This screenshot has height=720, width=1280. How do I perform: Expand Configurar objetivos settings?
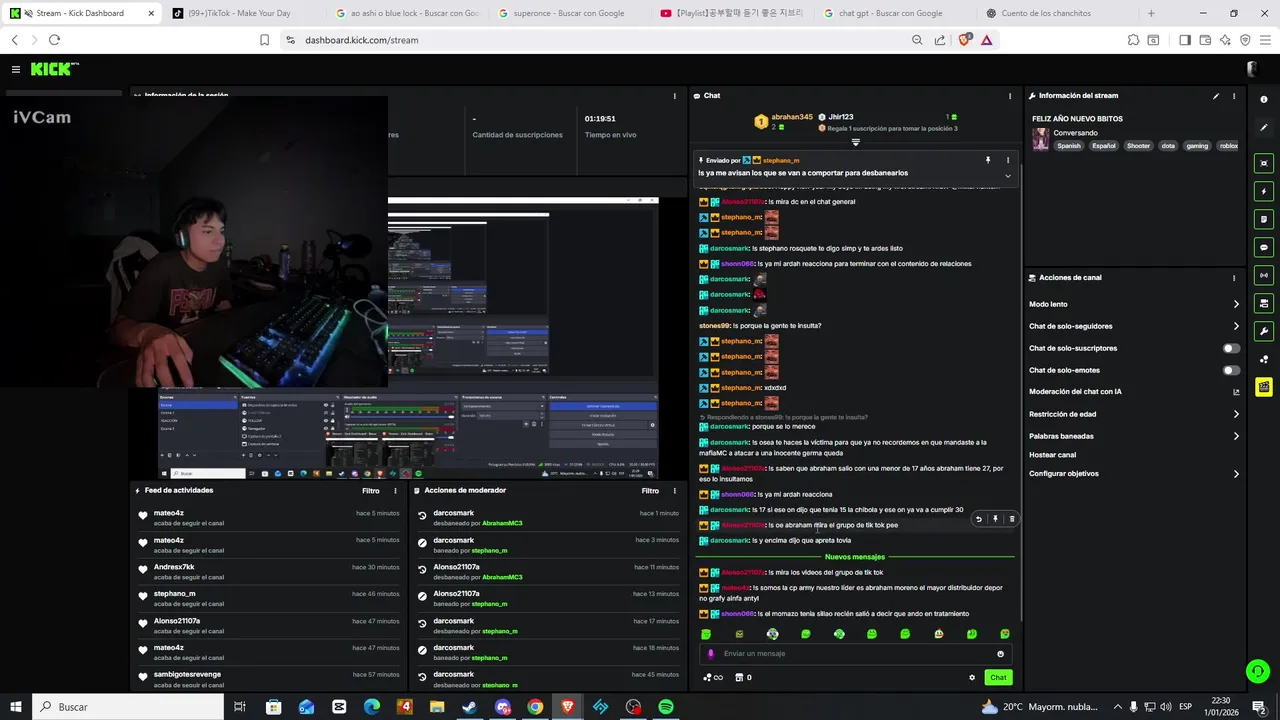click(1236, 474)
